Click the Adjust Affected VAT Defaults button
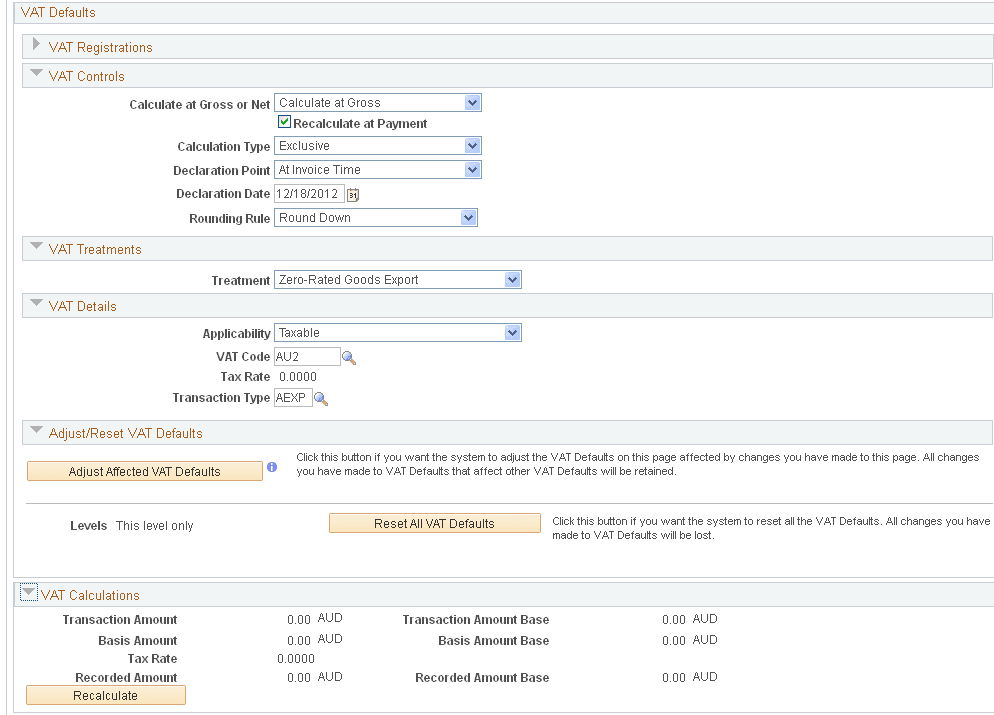 [x=144, y=470]
